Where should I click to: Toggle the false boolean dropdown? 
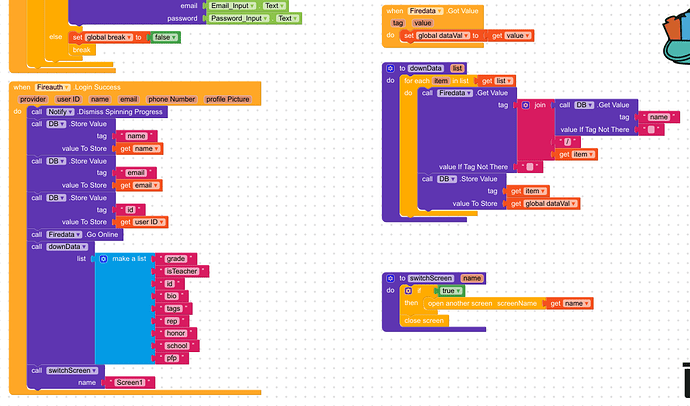165,37
